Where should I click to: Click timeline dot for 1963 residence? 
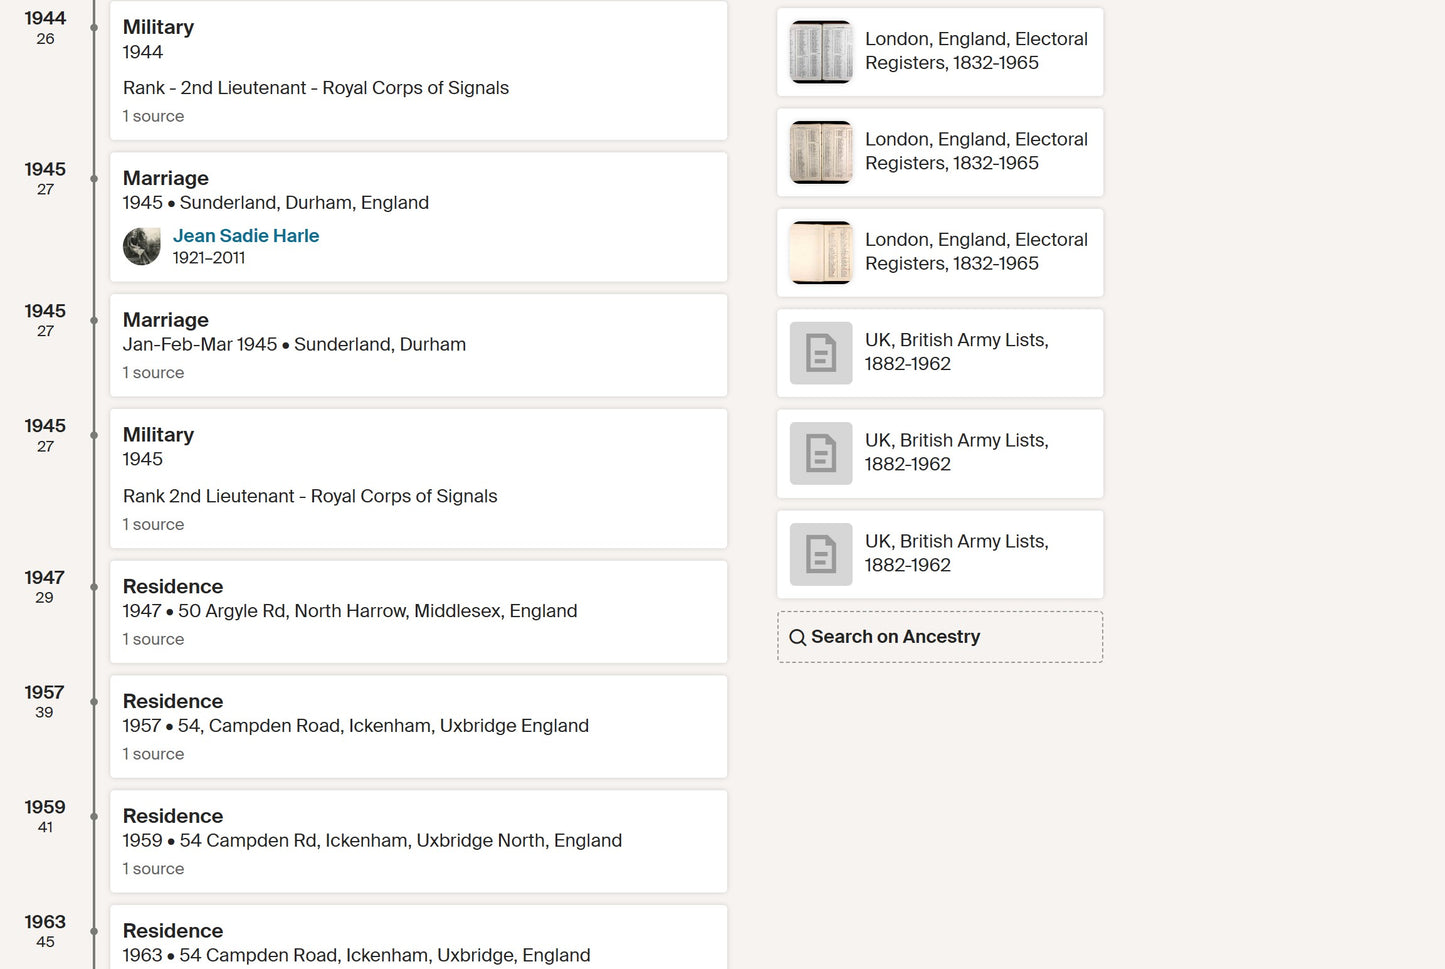94,931
